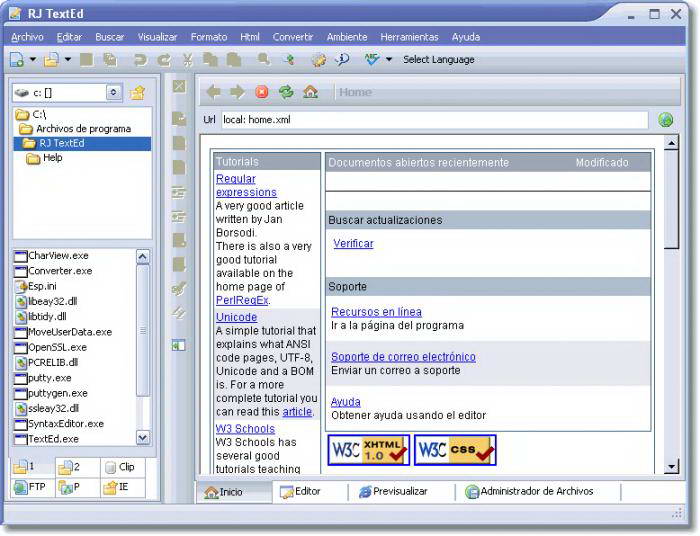Viewport: 700px width, 536px height.
Task: Open the Convertir menu
Action: pos(293,37)
